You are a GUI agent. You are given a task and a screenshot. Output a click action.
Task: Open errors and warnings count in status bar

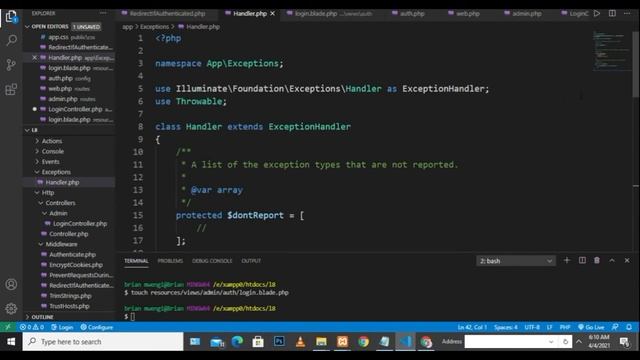point(32,327)
